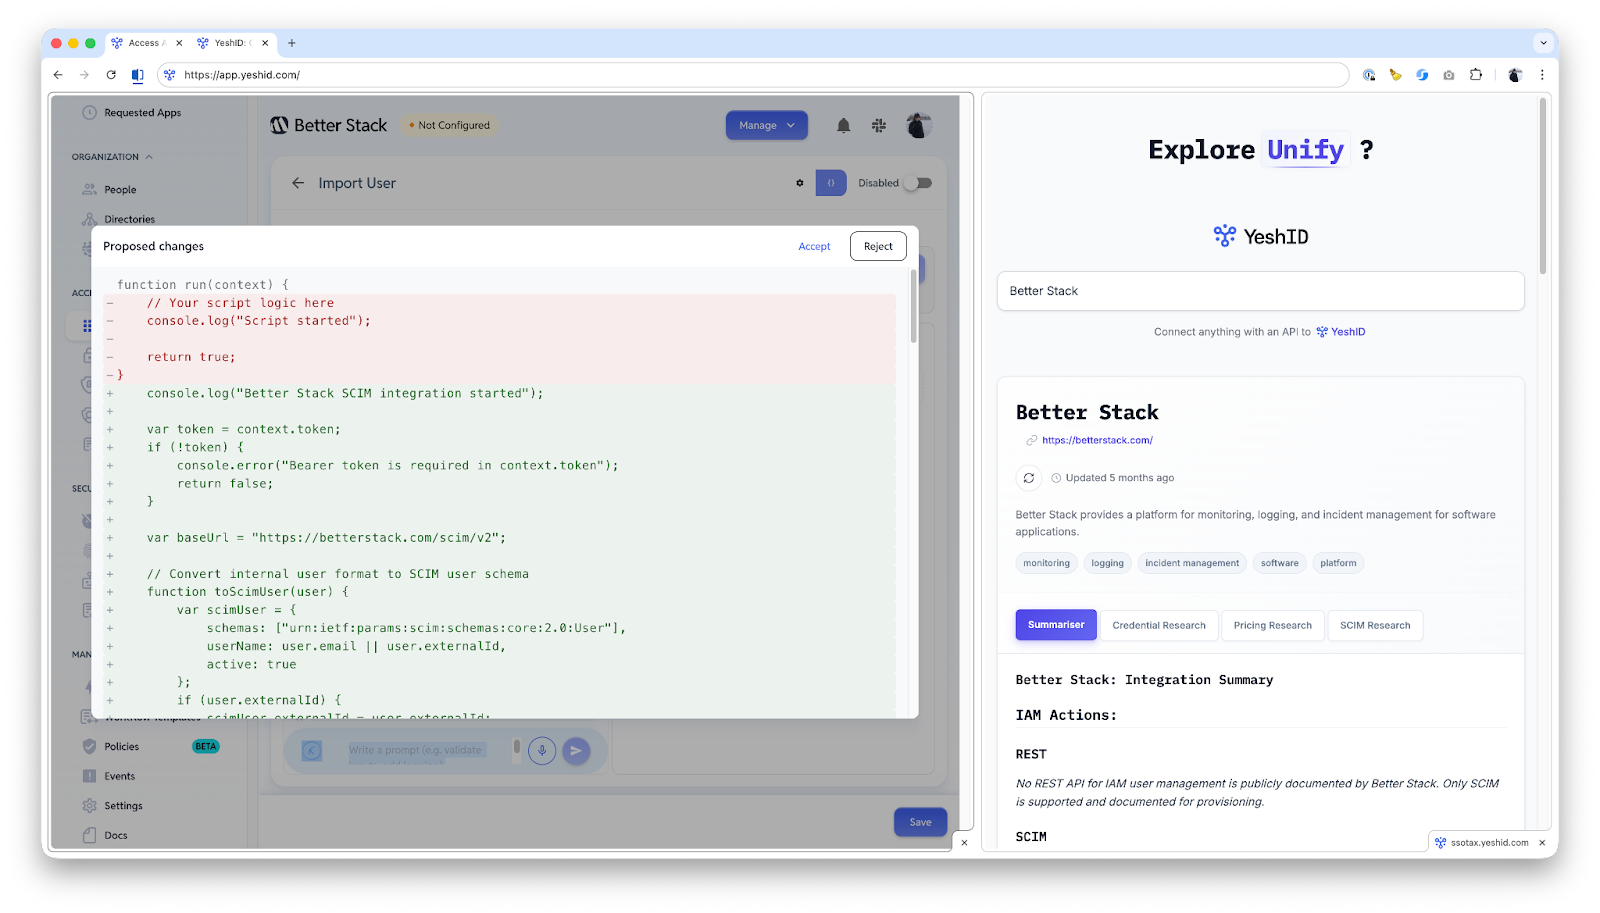Open the YeshID user avatar menu
Image resolution: width=1600 pixels, height=913 pixels.
tap(919, 125)
